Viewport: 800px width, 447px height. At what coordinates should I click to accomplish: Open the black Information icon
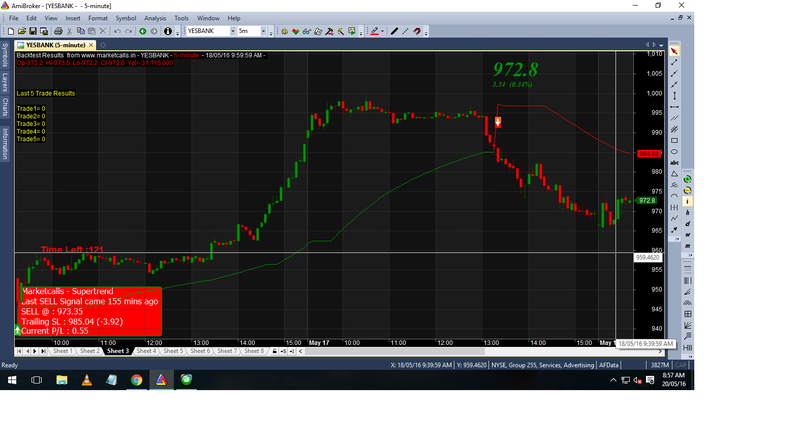point(167,31)
